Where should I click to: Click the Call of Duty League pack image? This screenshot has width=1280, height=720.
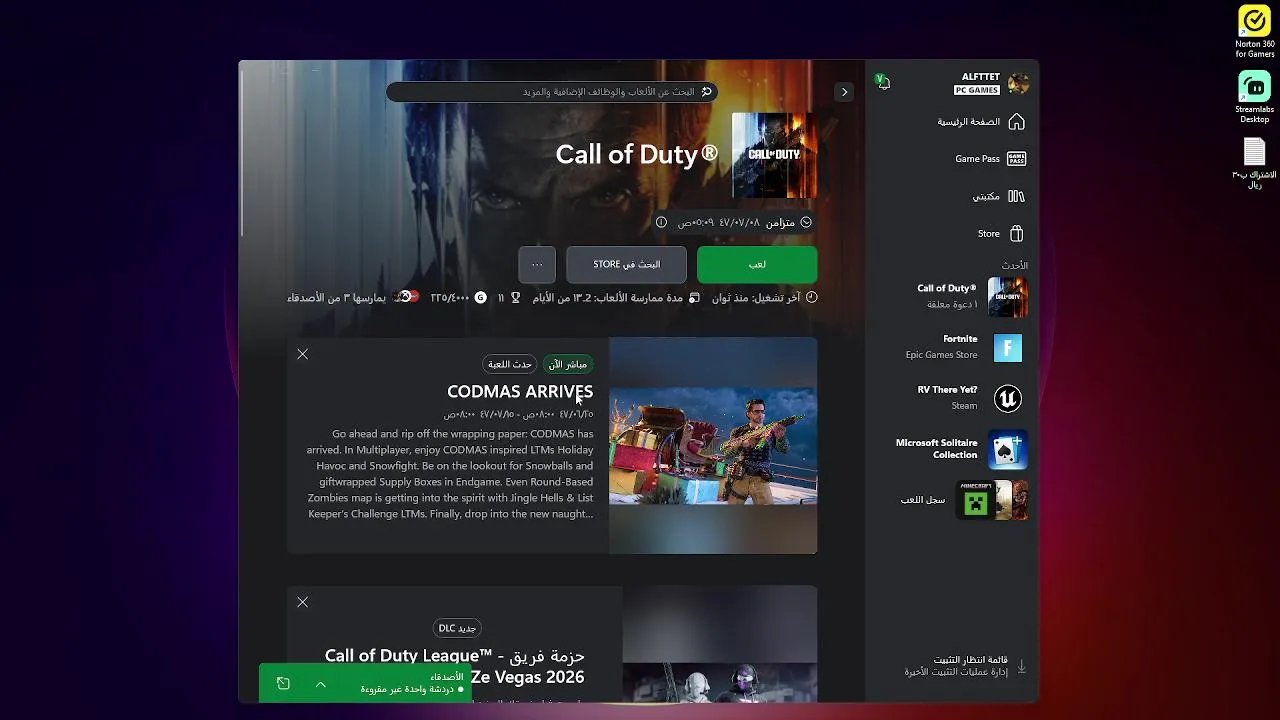pos(720,644)
